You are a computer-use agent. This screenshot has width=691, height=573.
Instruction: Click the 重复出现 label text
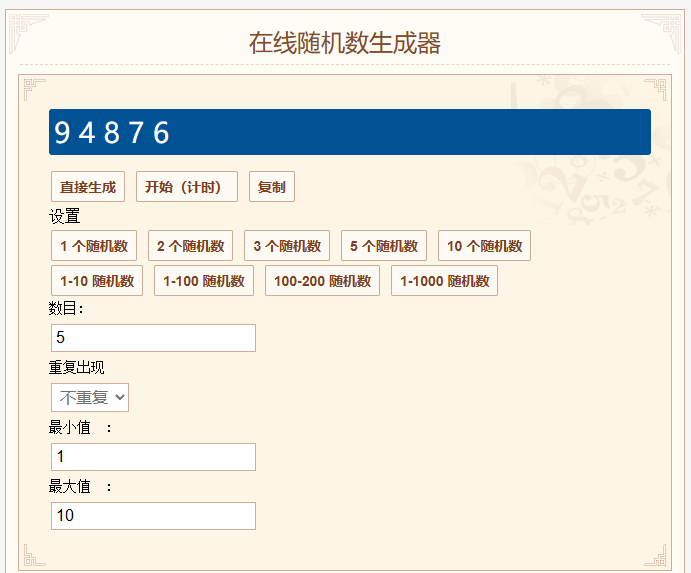click(76, 367)
